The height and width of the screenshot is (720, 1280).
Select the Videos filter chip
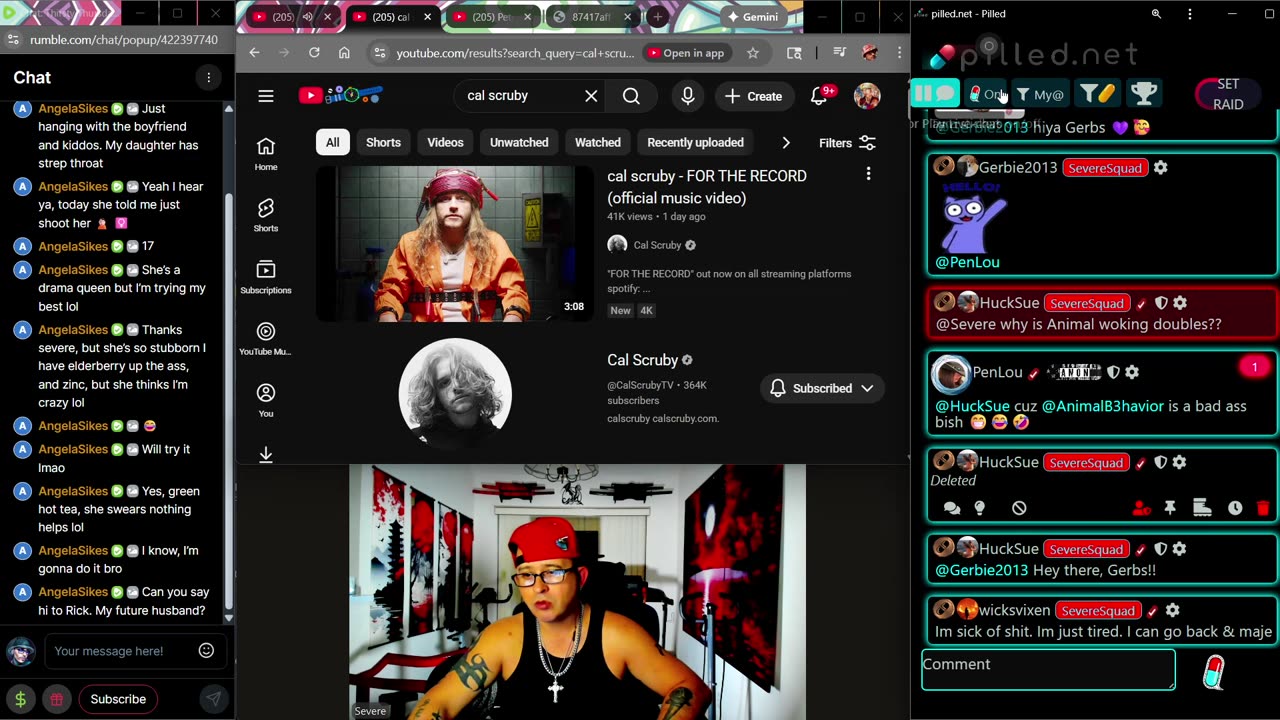click(x=446, y=142)
